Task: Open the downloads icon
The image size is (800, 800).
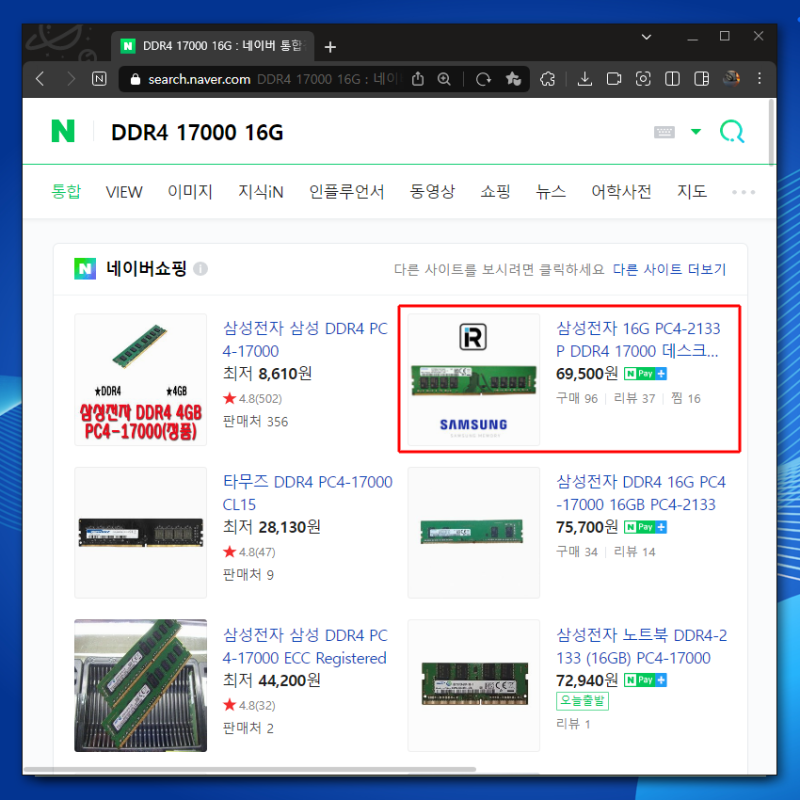Action: [x=585, y=79]
